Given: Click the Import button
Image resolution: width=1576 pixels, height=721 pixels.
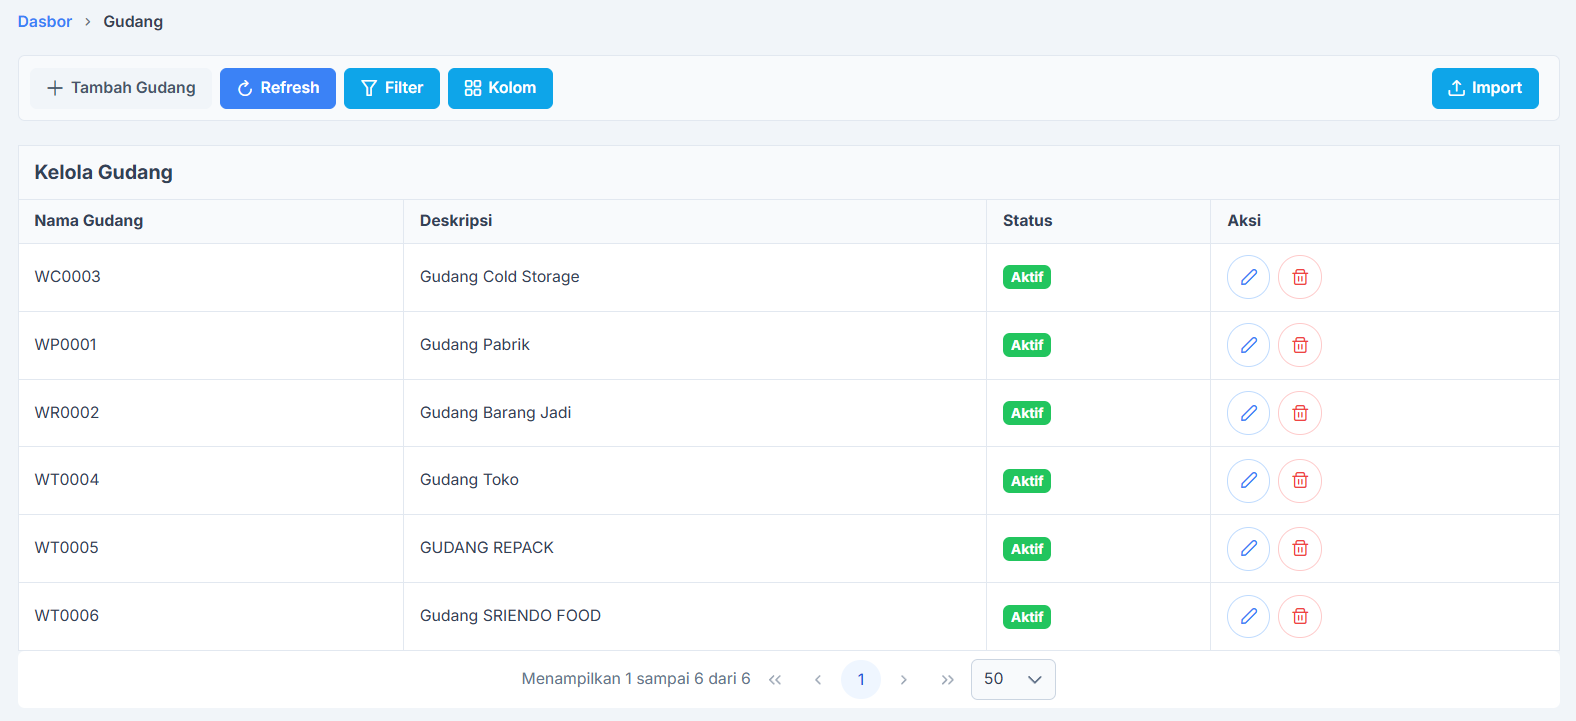Looking at the screenshot, I should [1484, 88].
